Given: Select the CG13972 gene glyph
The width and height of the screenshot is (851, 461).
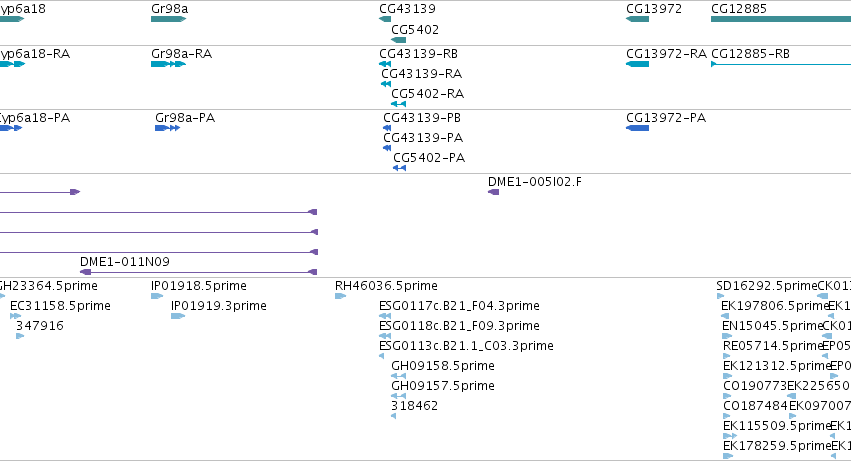Looking at the screenshot, I should coord(637,19).
